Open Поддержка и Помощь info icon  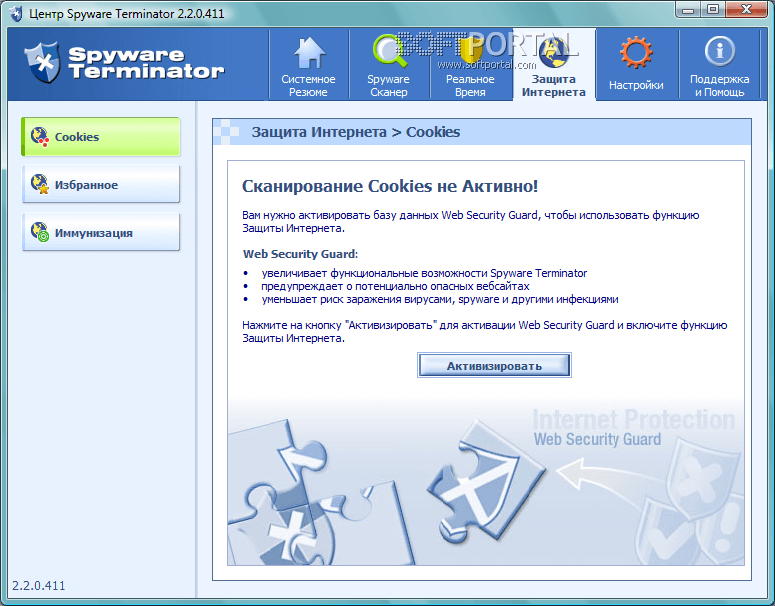click(720, 50)
